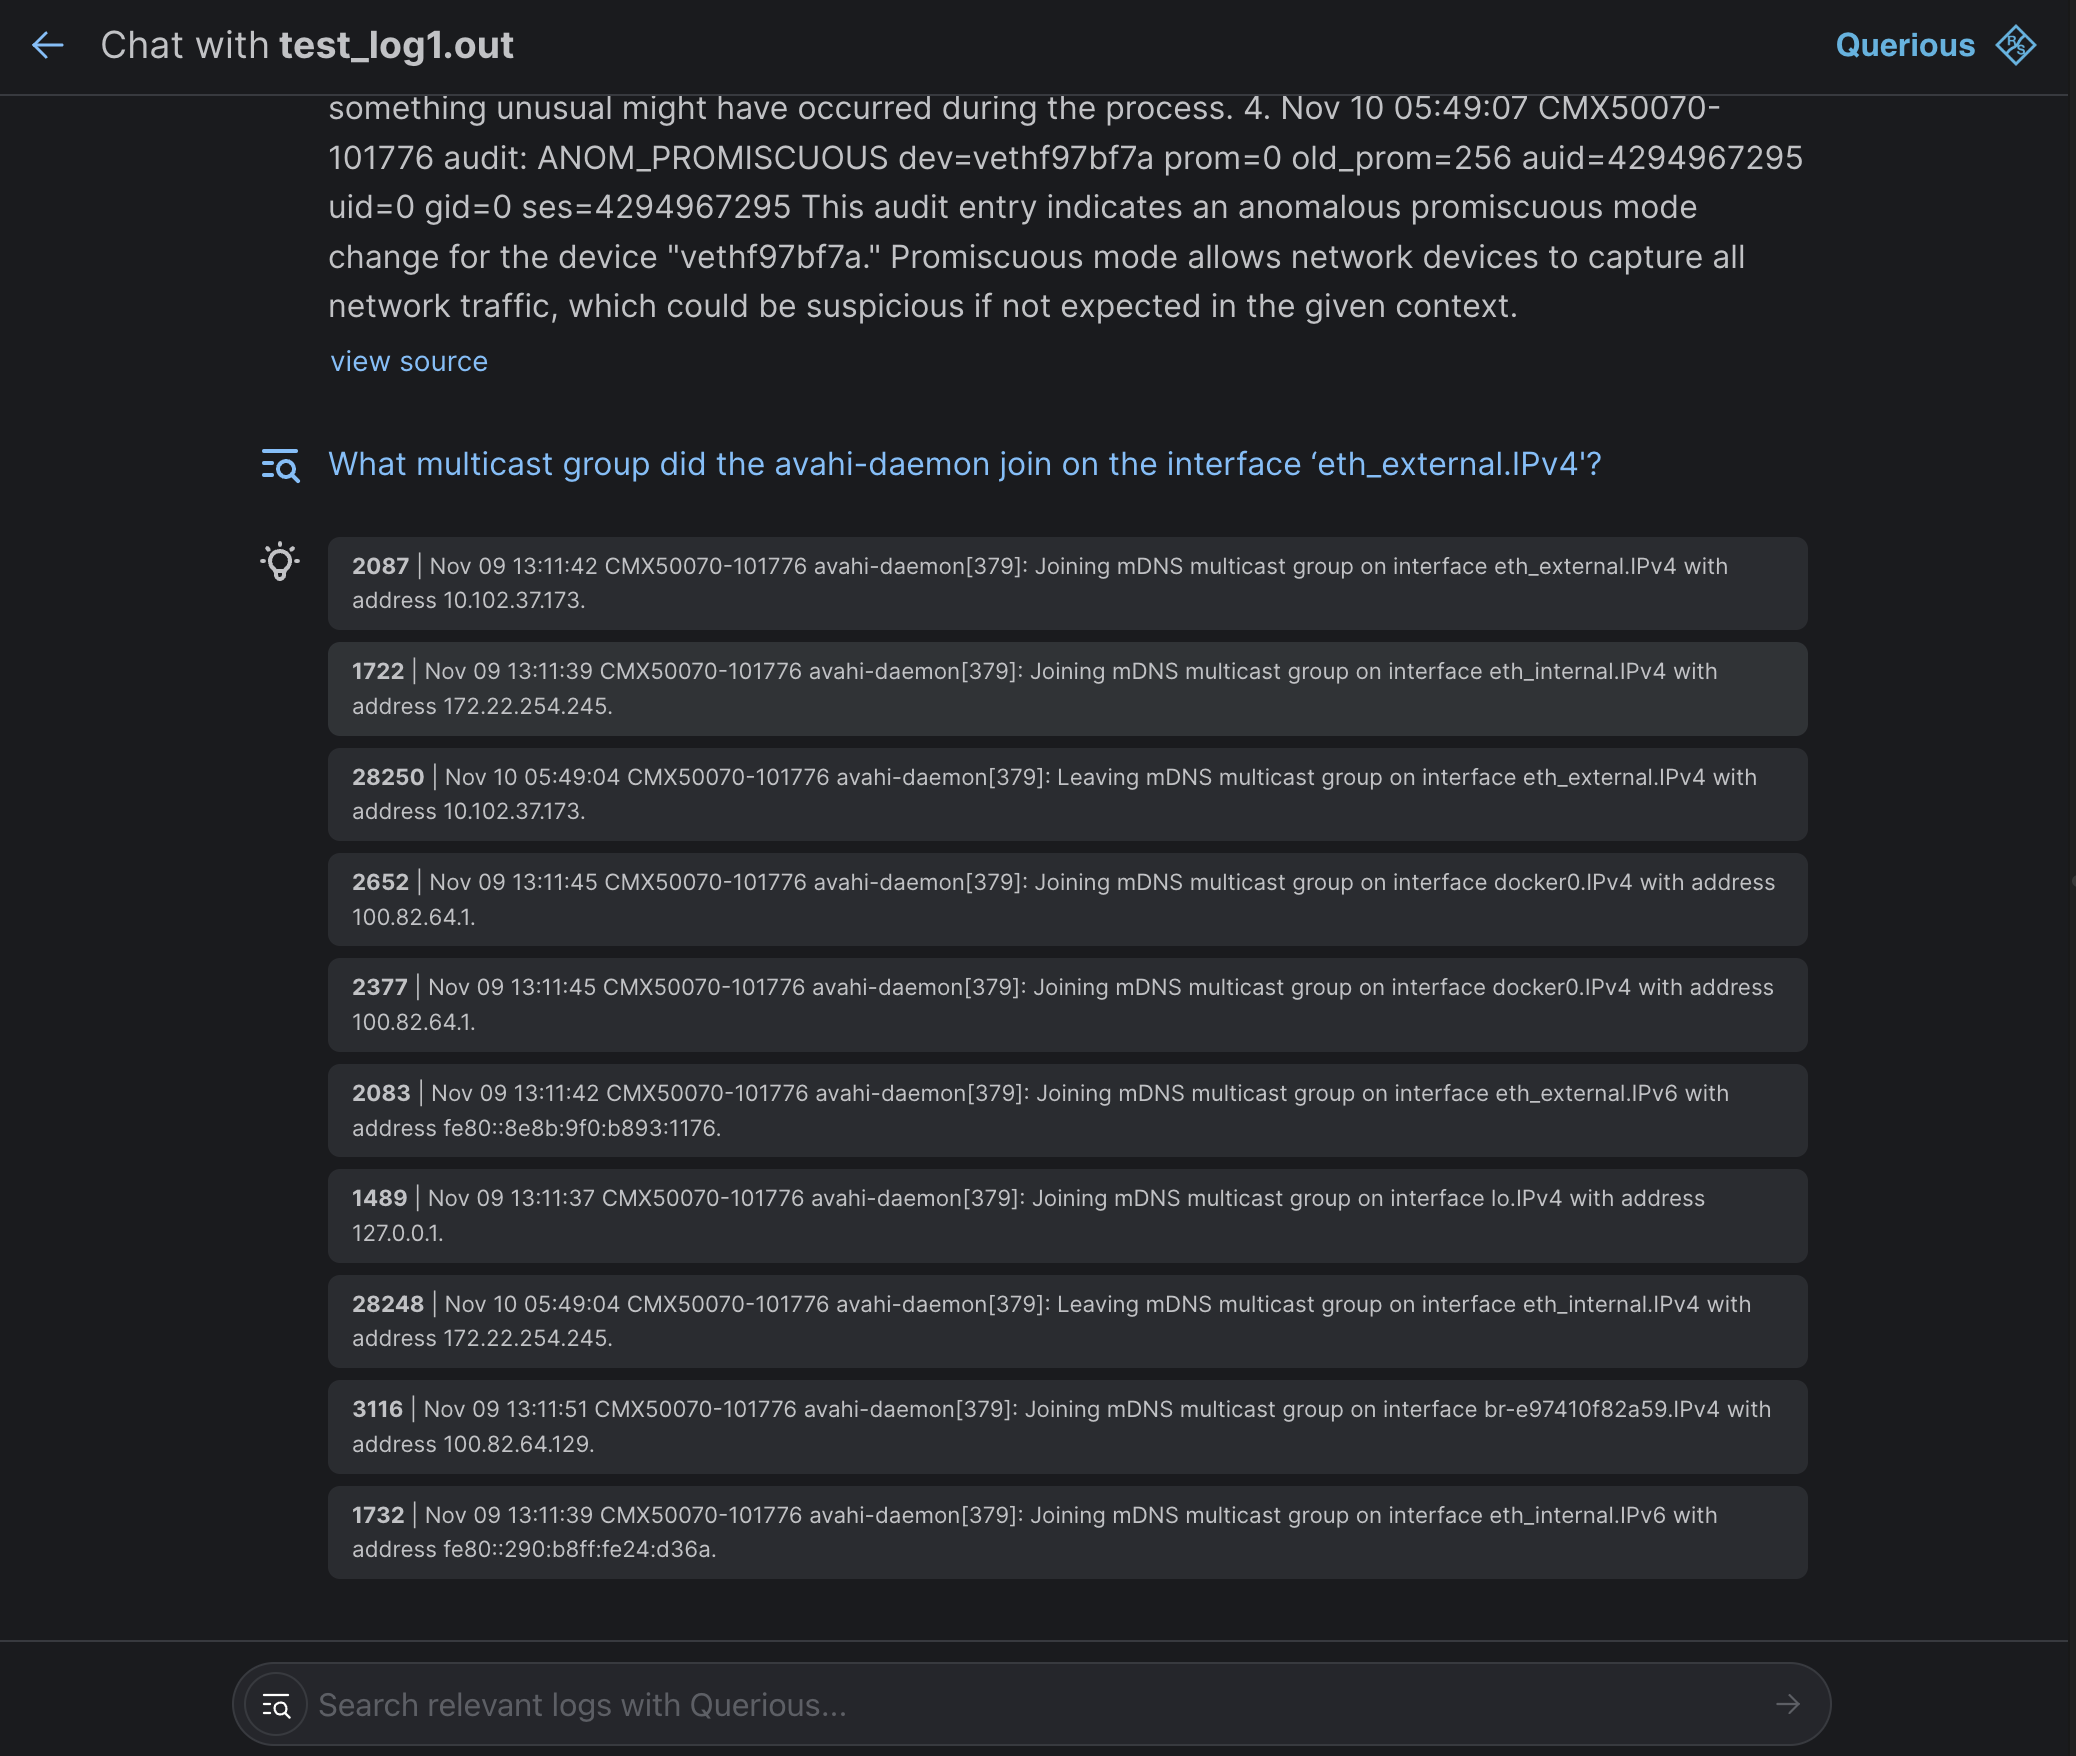Open the view source link
The height and width of the screenshot is (1756, 2076).
pos(409,361)
